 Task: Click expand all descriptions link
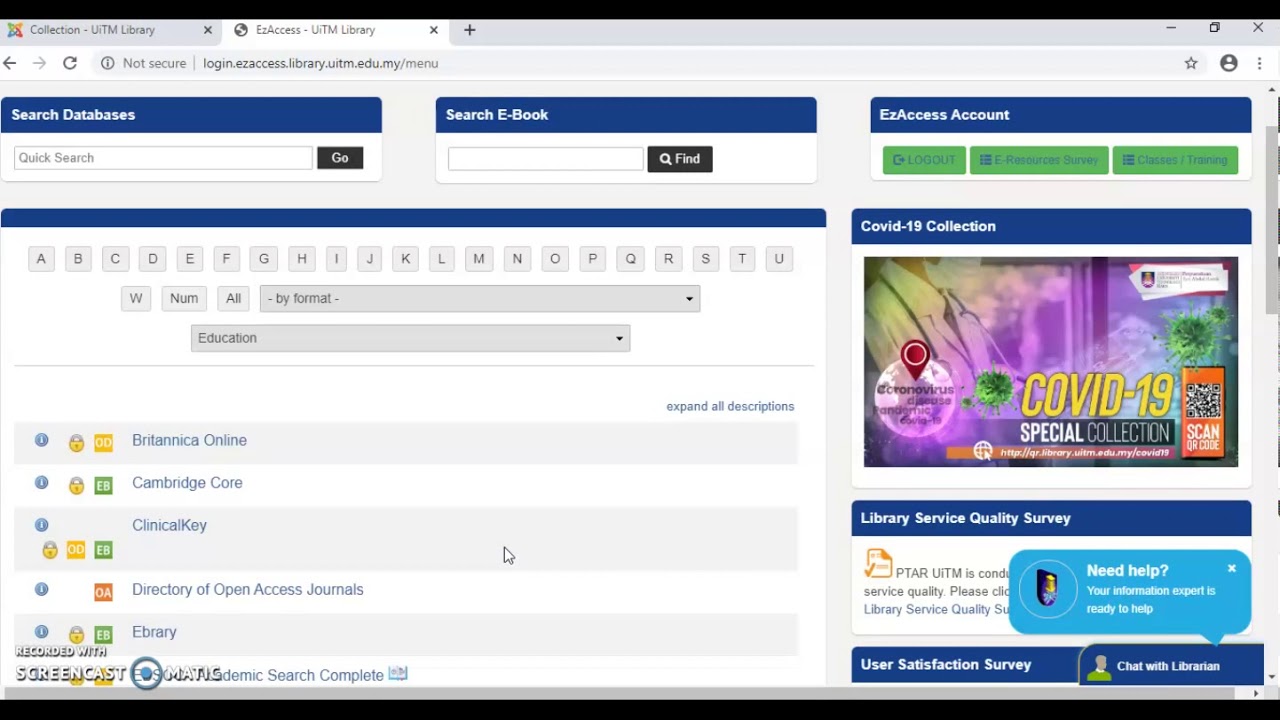pos(730,406)
